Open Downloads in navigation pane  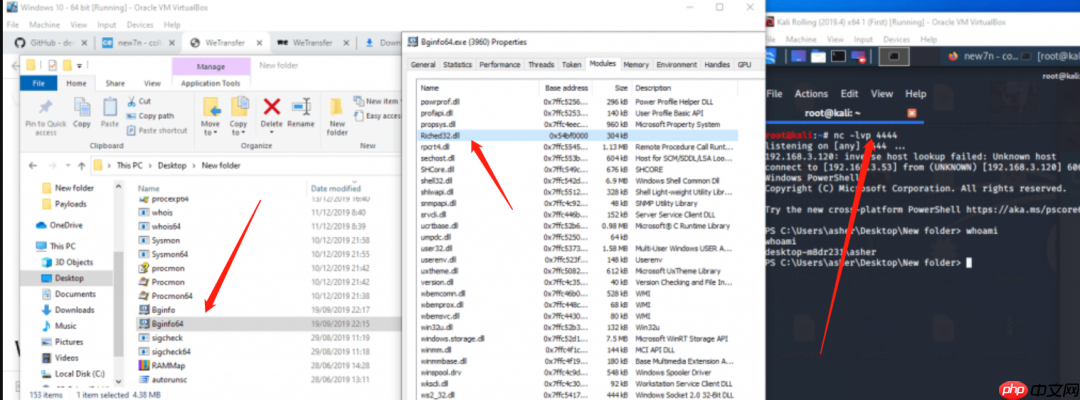[73, 310]
